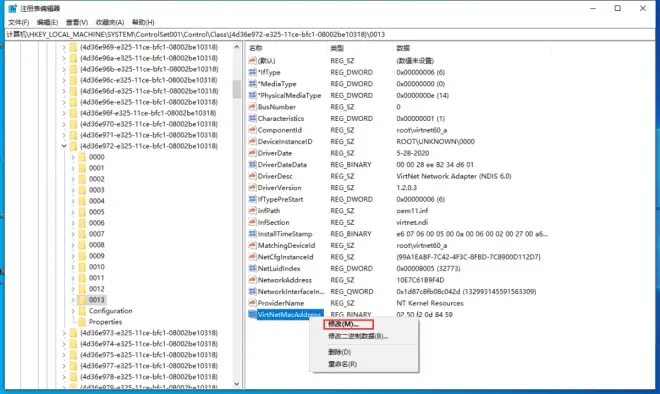Screen dimensions: 660x394
Task: Select the NetworkAddress string icon
Action: [x=253, y=280]
